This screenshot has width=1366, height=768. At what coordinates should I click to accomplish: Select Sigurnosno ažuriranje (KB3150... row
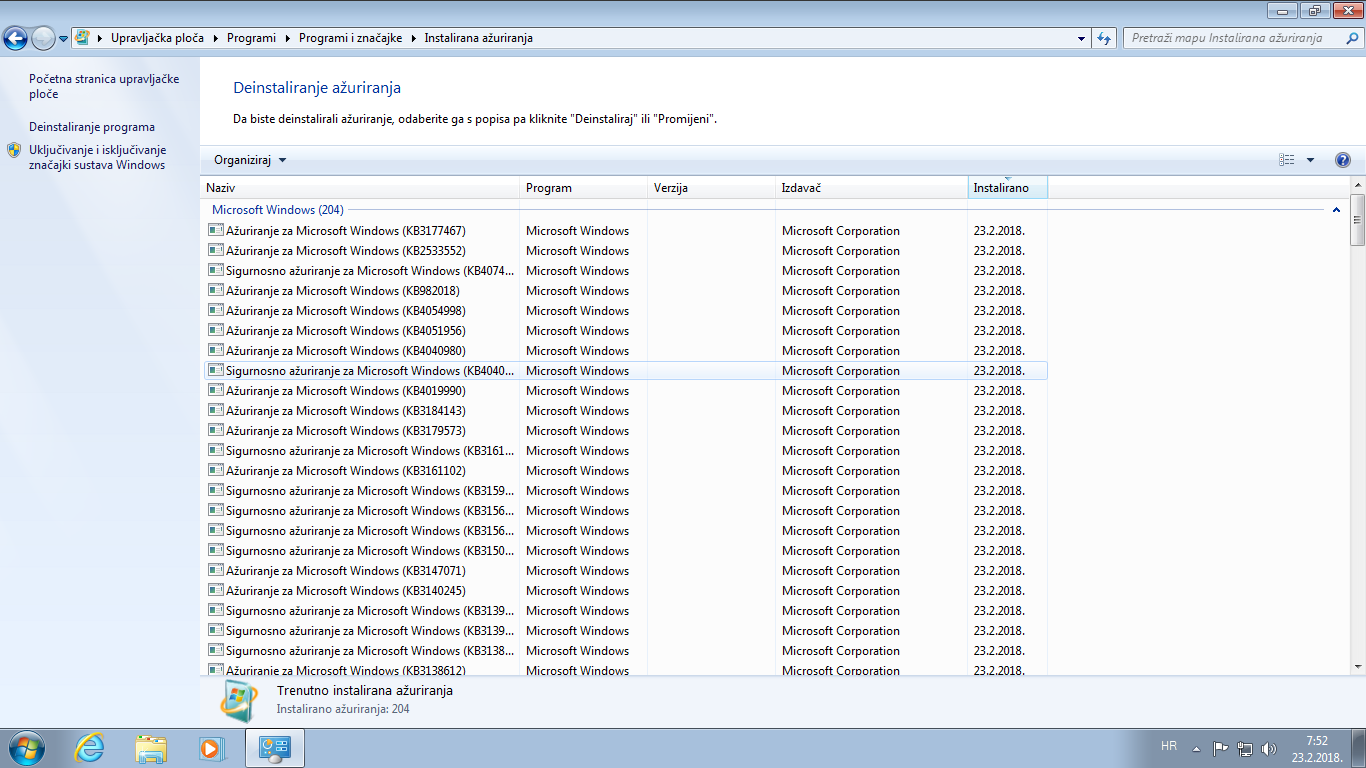[626, 550]
